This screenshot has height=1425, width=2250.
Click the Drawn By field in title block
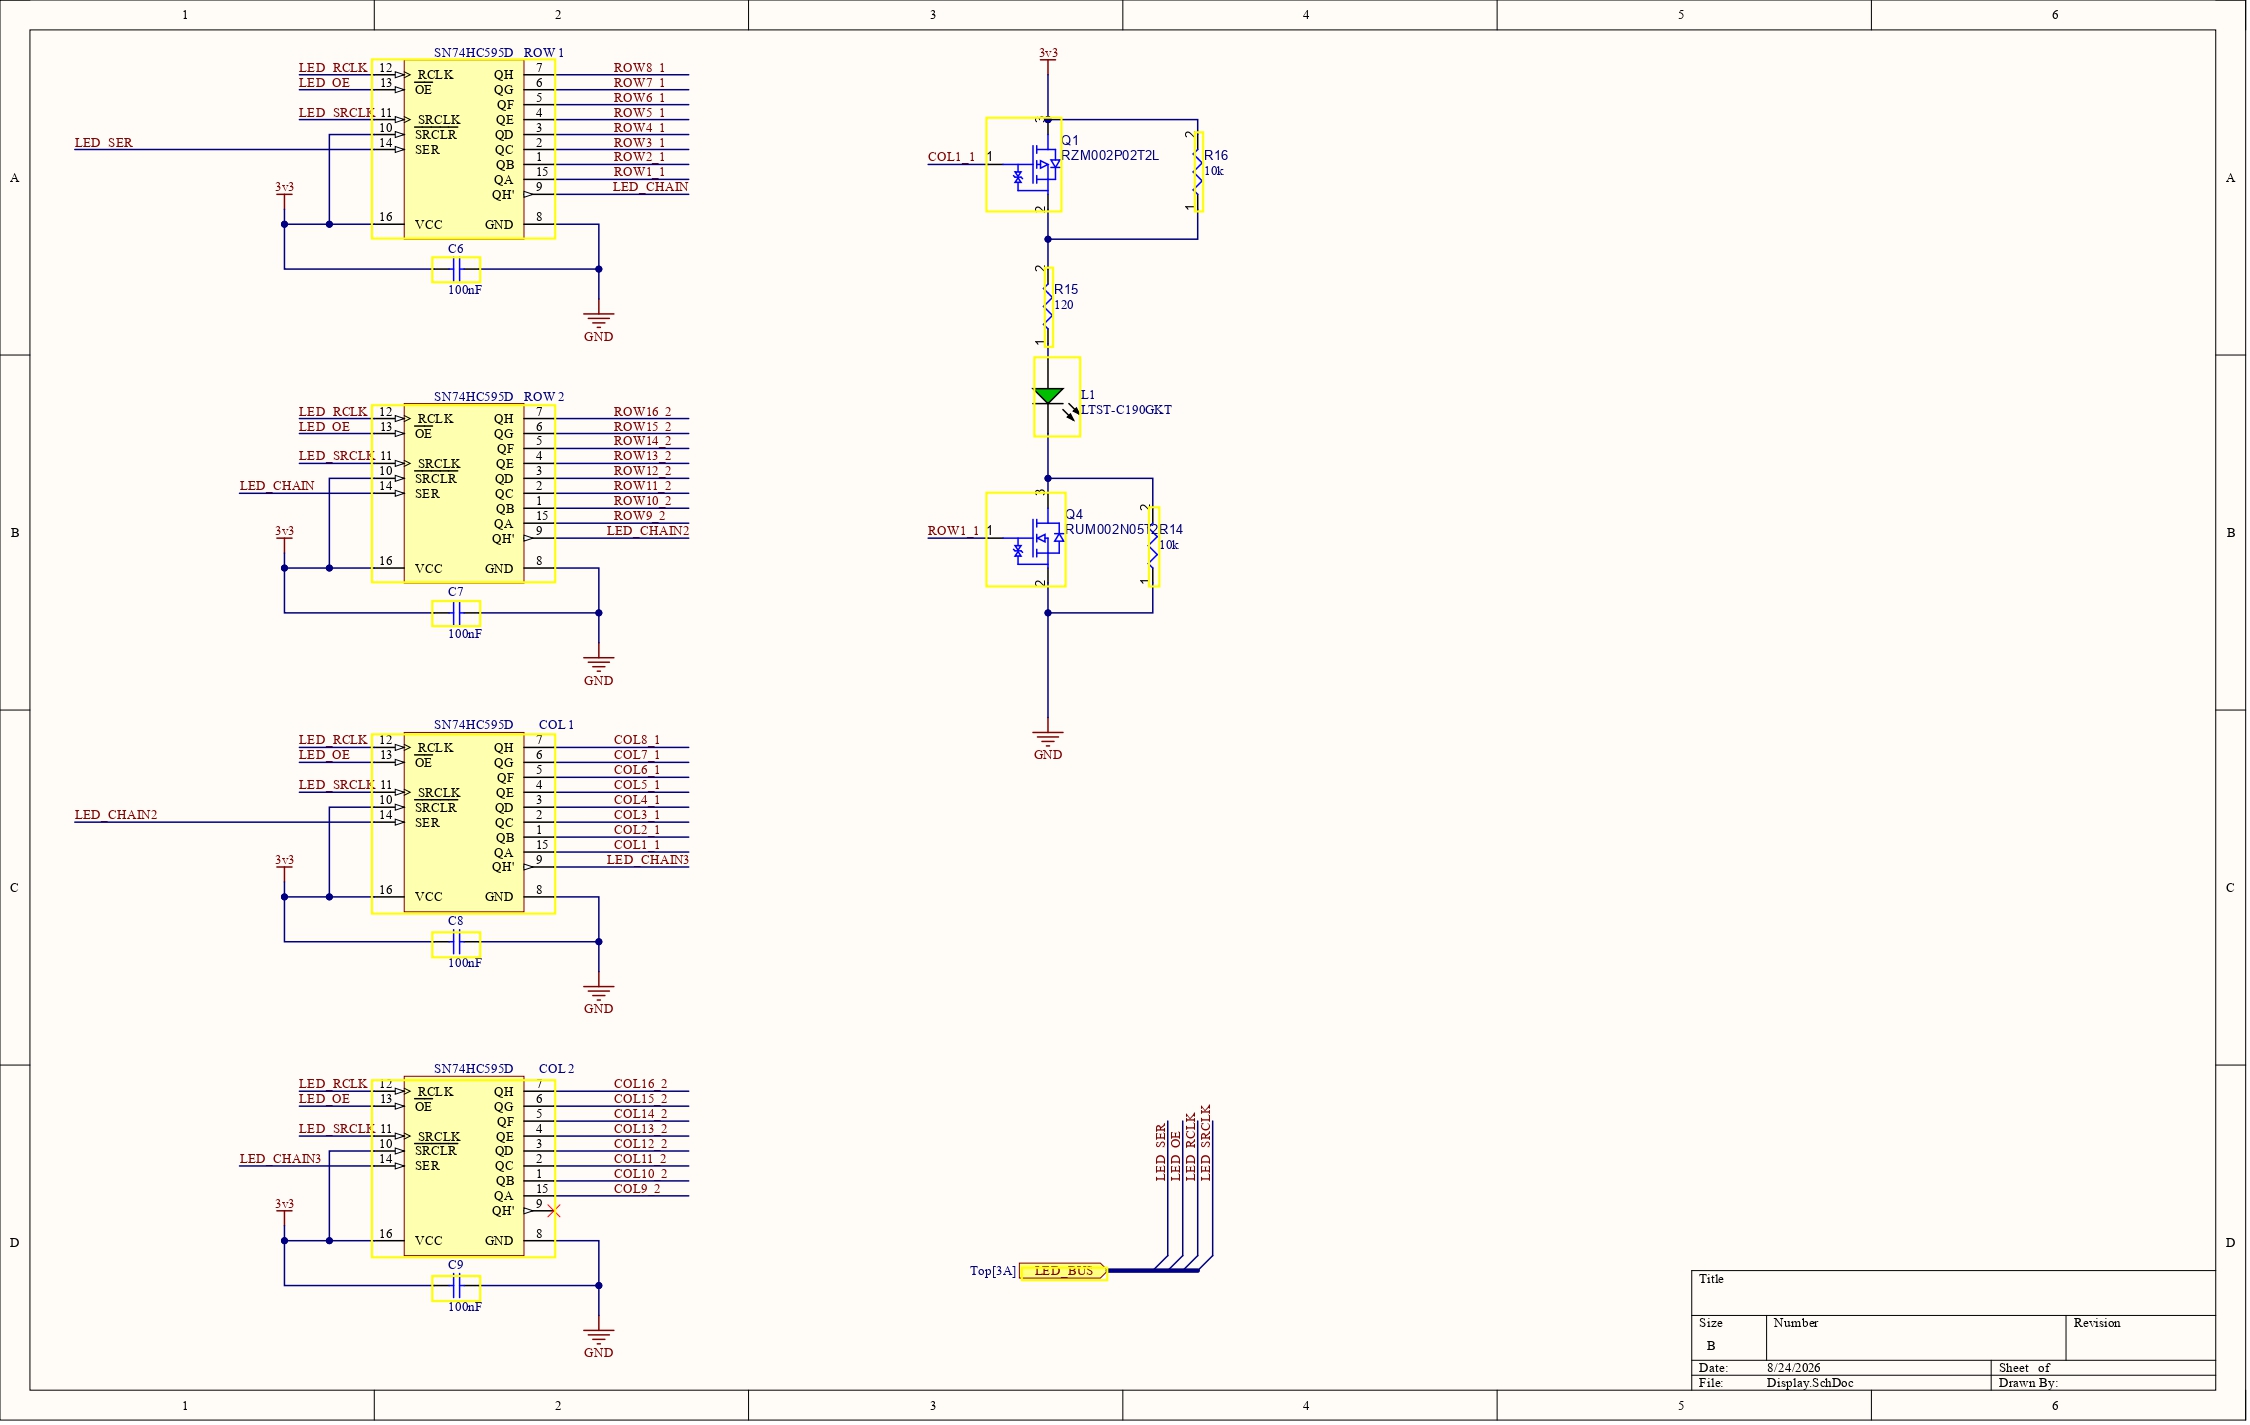[x=2102, y=1384]
